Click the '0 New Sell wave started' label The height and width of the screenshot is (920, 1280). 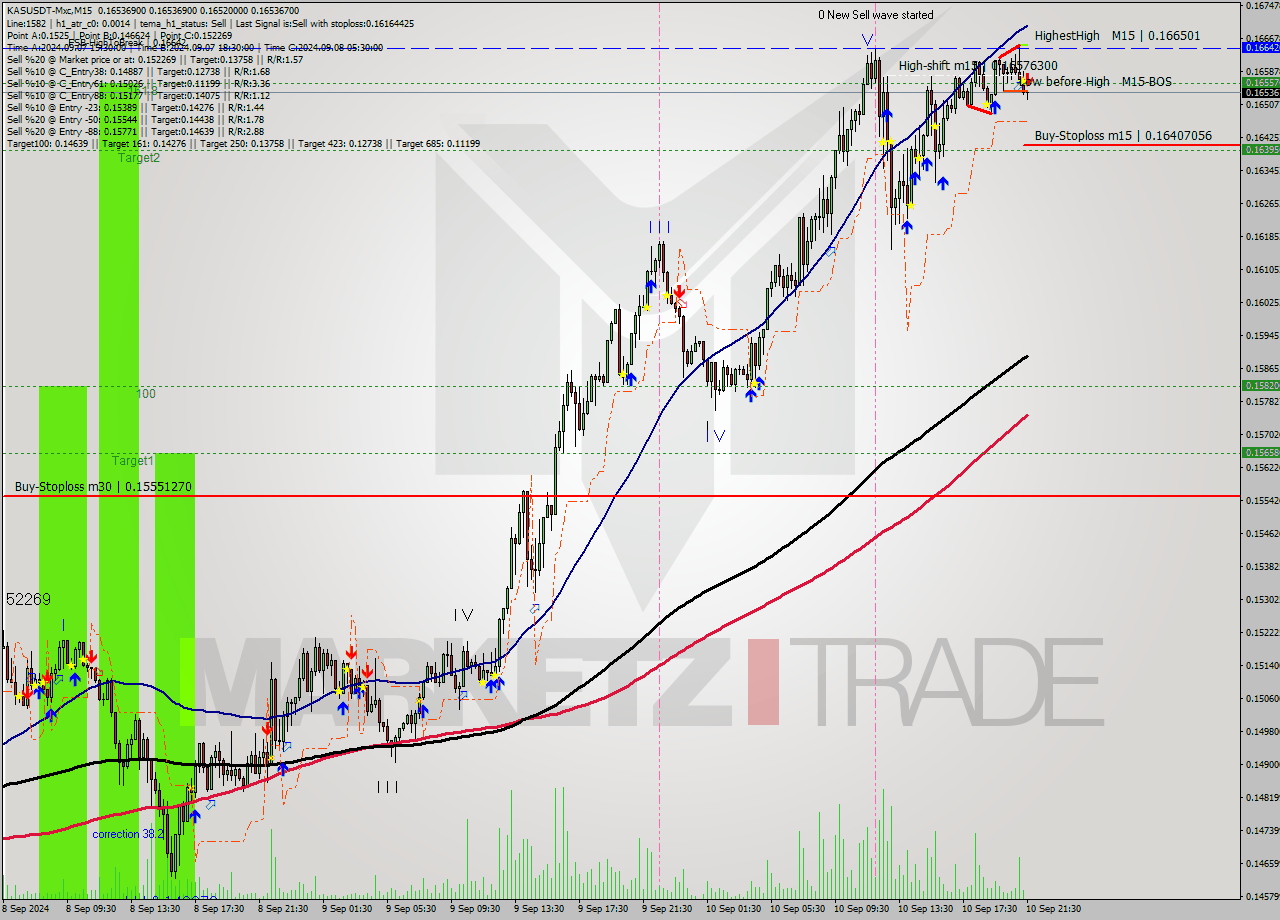click(876, 15)
